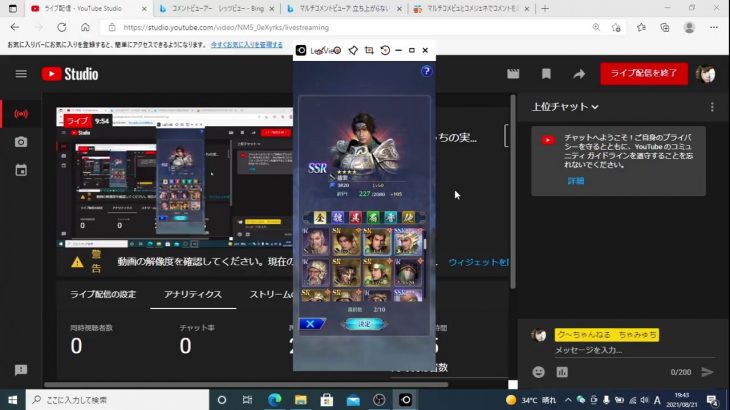Viewport: 730px width, 410px height.
Task: Click the clapperboard icon in the Studio header
Action: pyautogui.click(x=513, y=74)
